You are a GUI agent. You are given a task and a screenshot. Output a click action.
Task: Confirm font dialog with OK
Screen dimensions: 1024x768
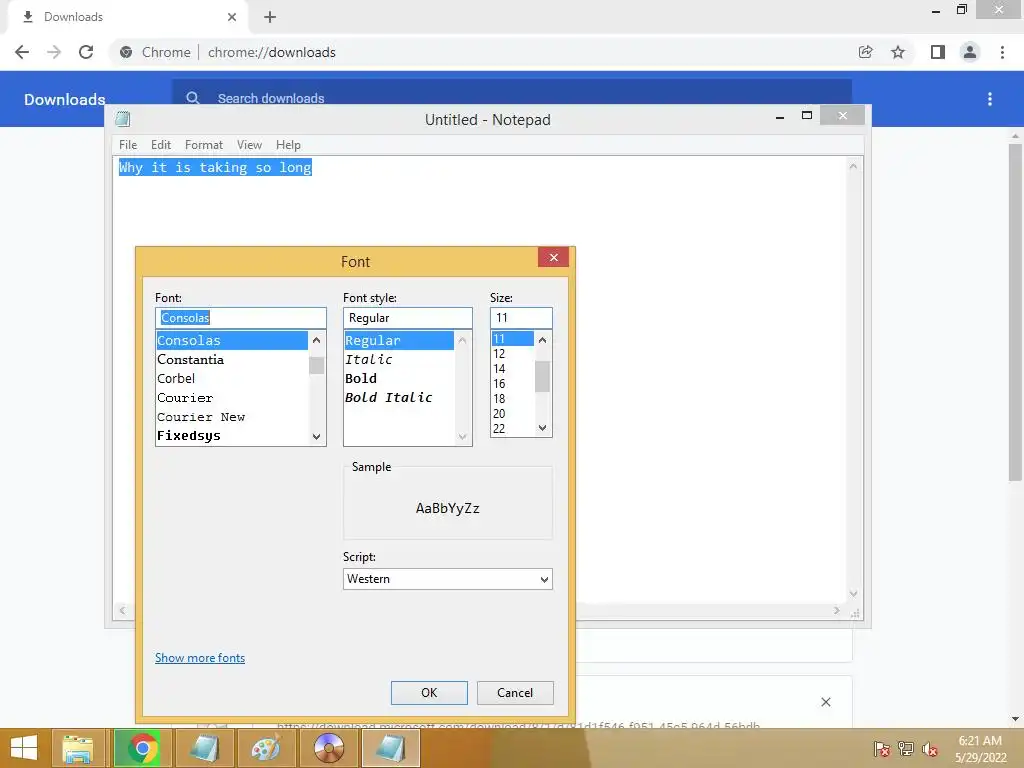429,693
